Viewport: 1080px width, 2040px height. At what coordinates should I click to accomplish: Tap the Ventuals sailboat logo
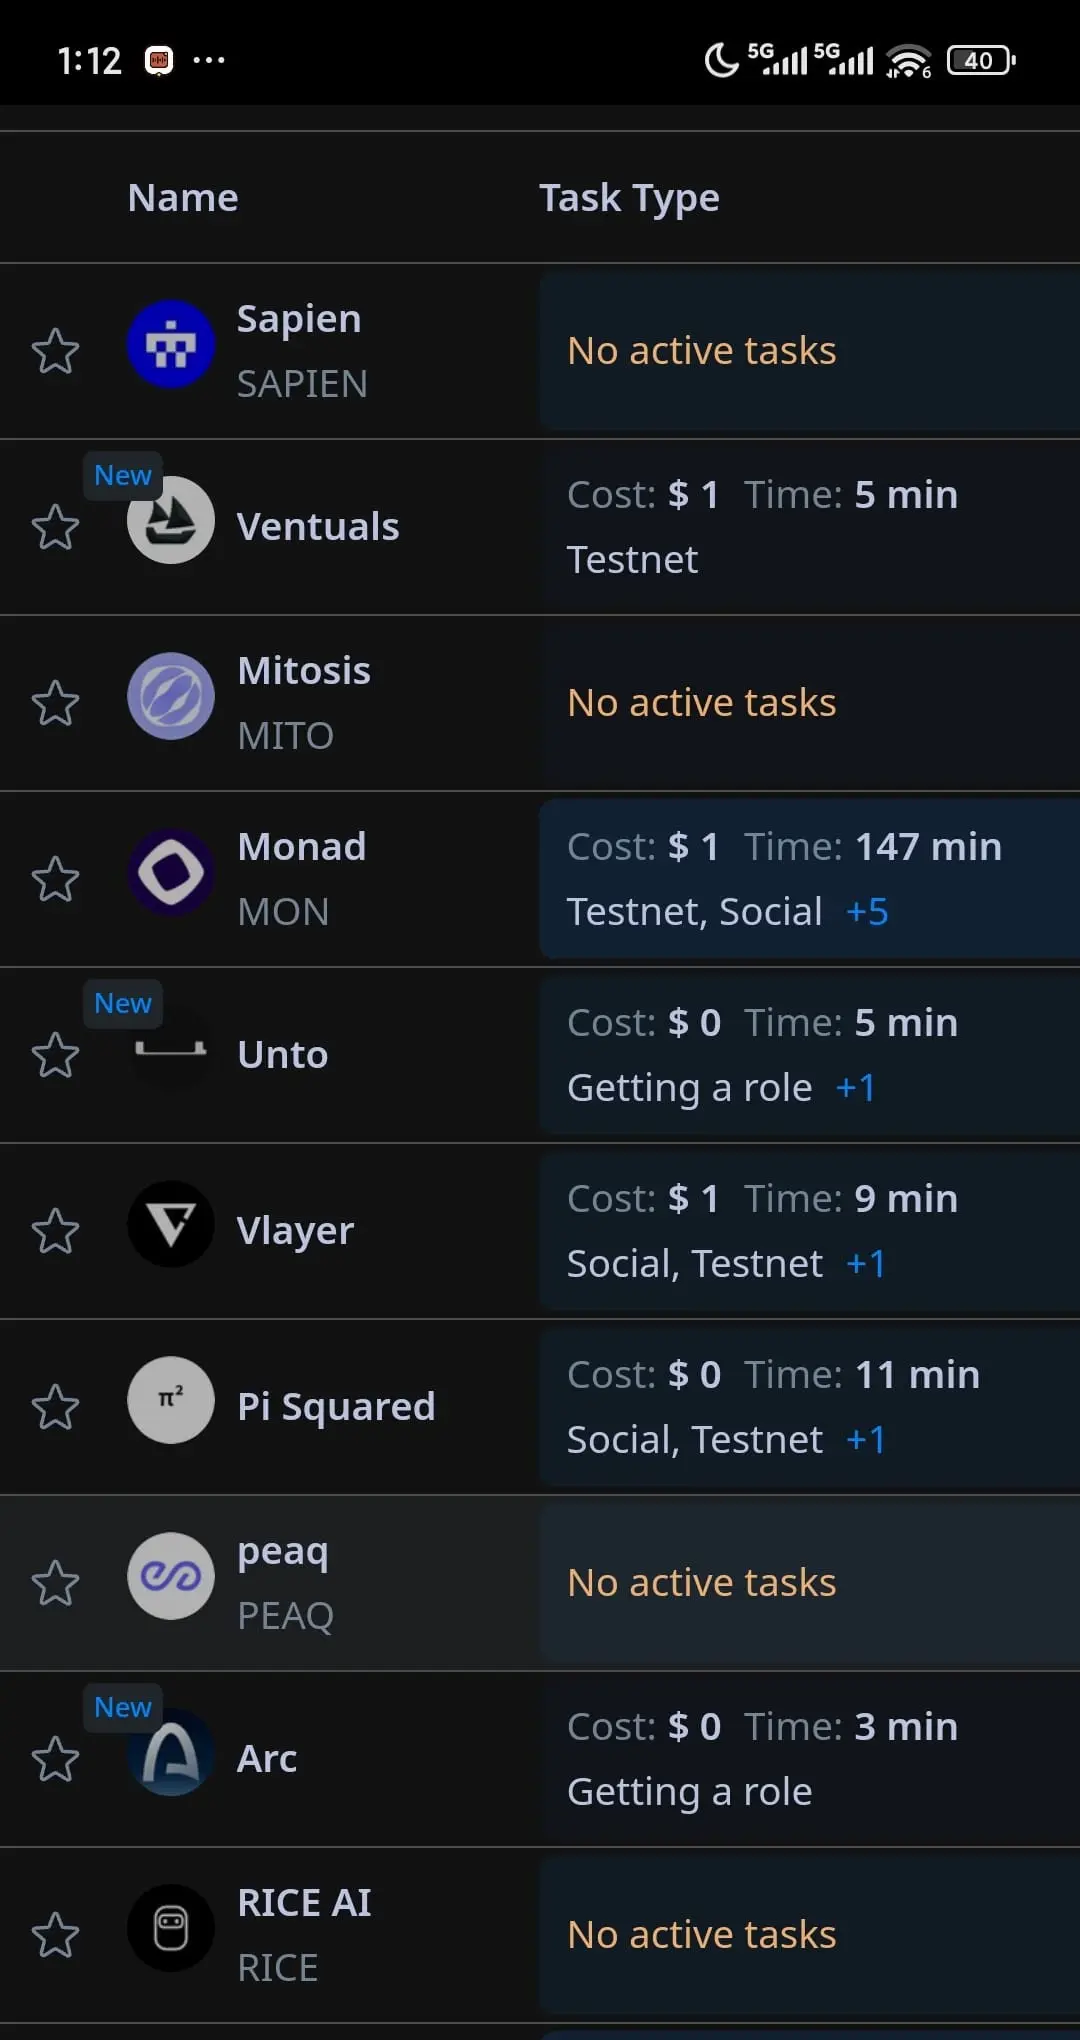coord(171,520)
